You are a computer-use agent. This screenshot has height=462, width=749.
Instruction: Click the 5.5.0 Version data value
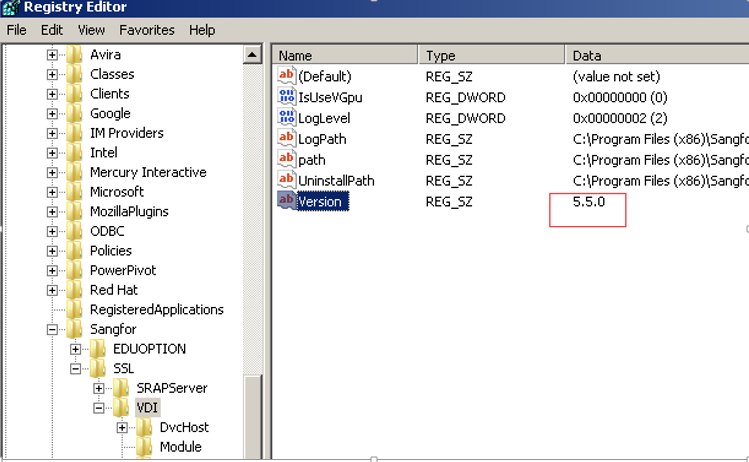click(x=588, y=202)
